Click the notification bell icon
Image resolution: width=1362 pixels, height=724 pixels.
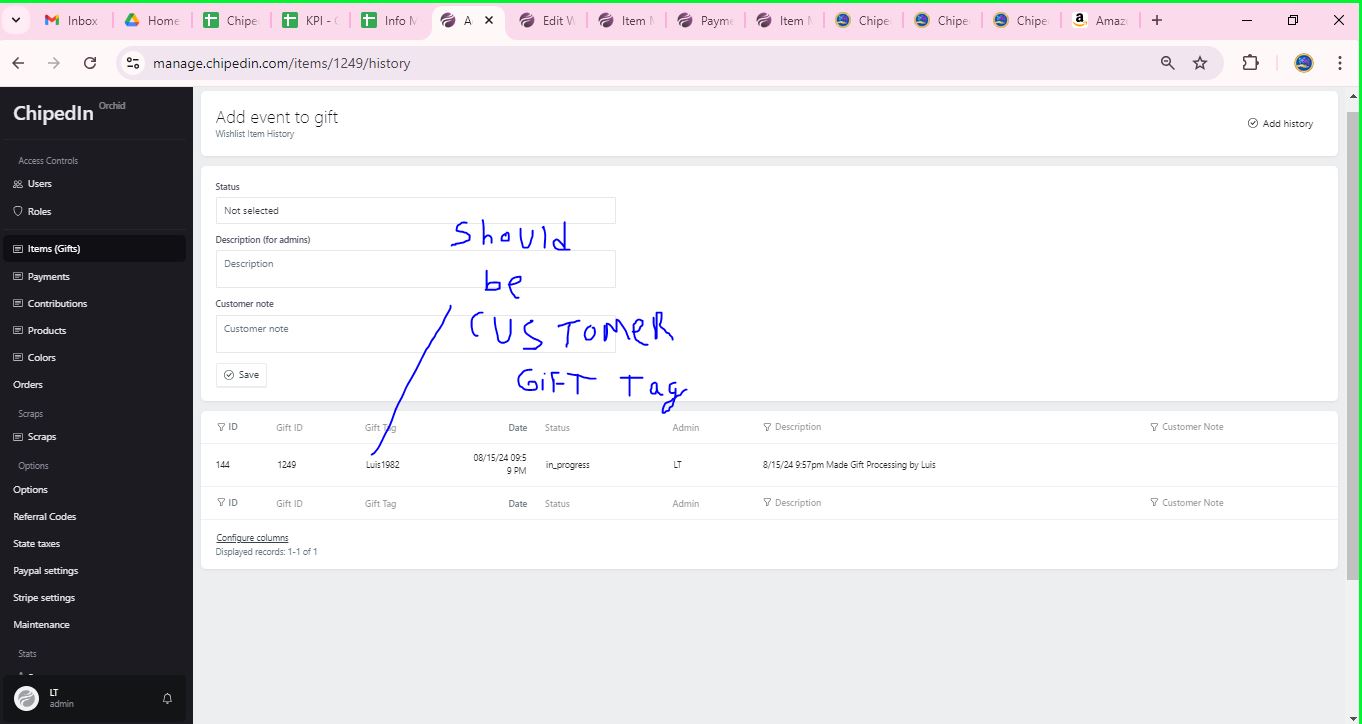coord(167,699)
